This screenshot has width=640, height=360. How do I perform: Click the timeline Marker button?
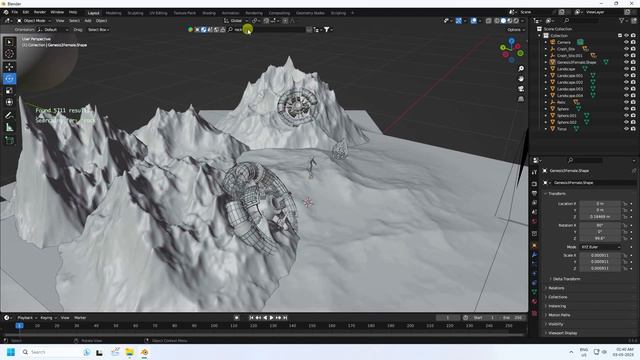click(x=80, y=318)
